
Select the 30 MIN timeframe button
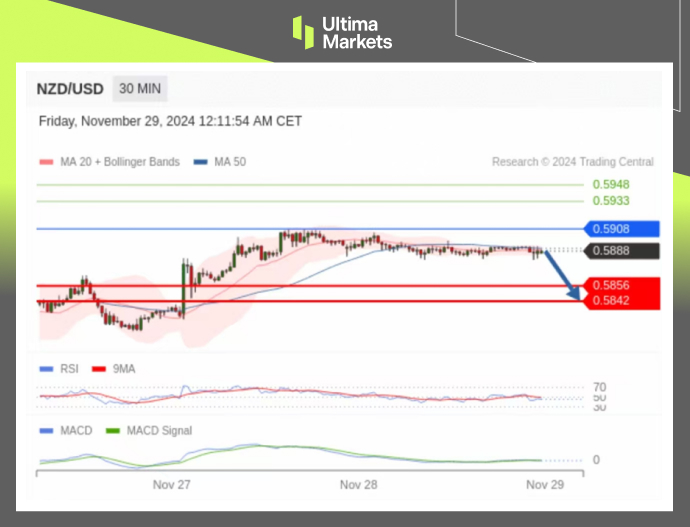(140, 89)
